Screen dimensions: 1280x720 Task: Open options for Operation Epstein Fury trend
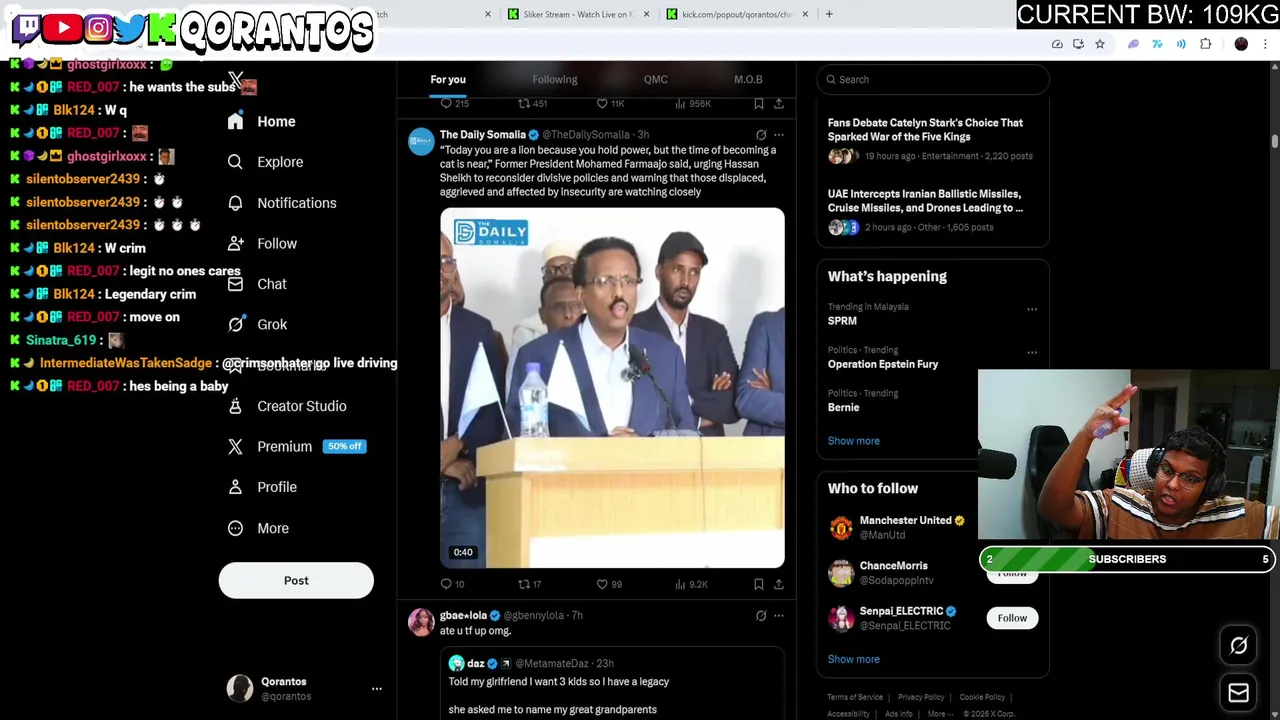click(x=1032, y=352)
